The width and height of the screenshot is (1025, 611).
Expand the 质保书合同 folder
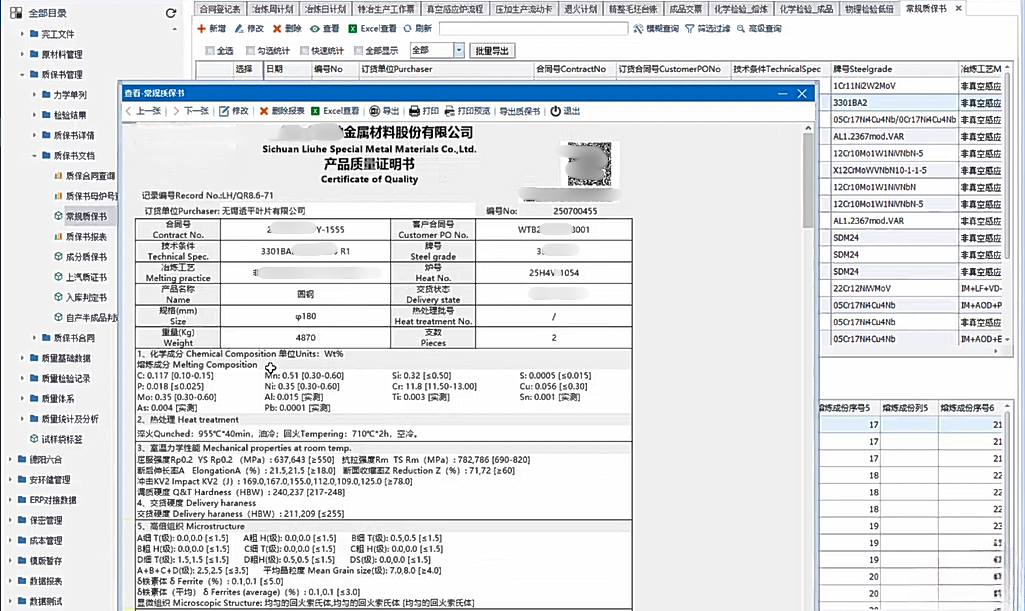click(x=34, y=338)
